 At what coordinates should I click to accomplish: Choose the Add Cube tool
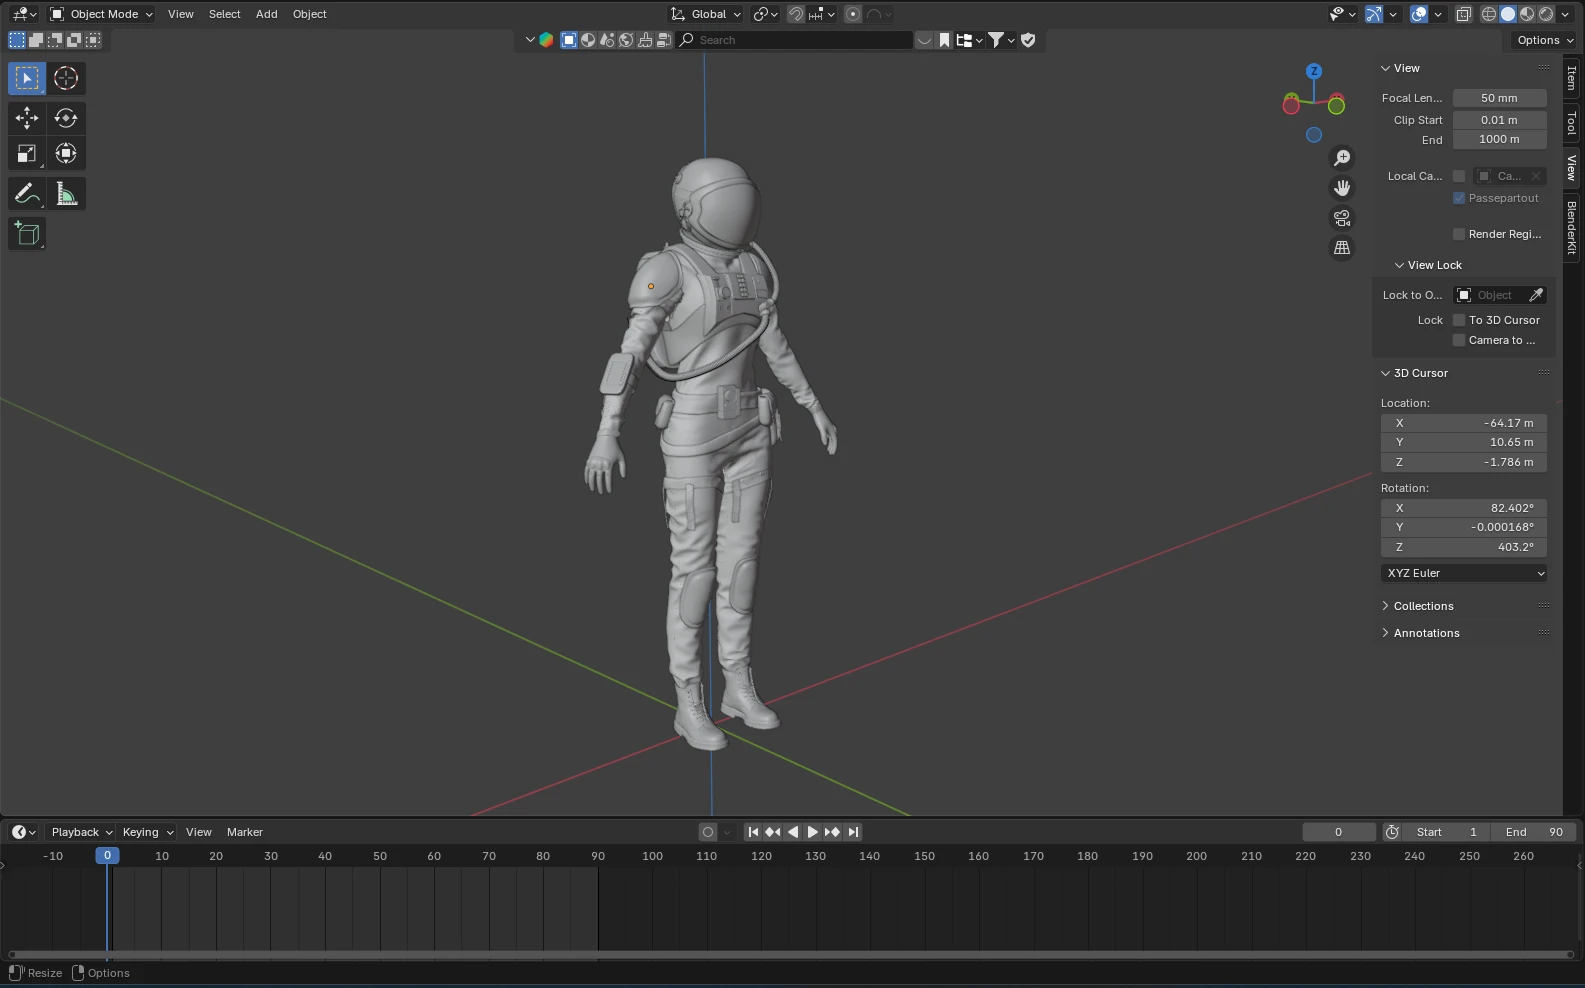pos(27,234)
